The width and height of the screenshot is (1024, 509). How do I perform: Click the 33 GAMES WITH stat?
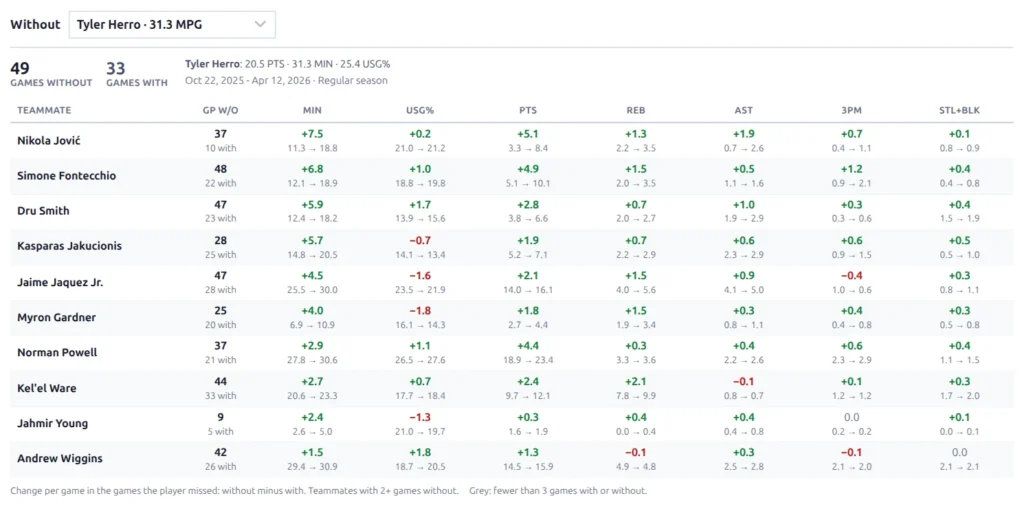coord(136,74)
